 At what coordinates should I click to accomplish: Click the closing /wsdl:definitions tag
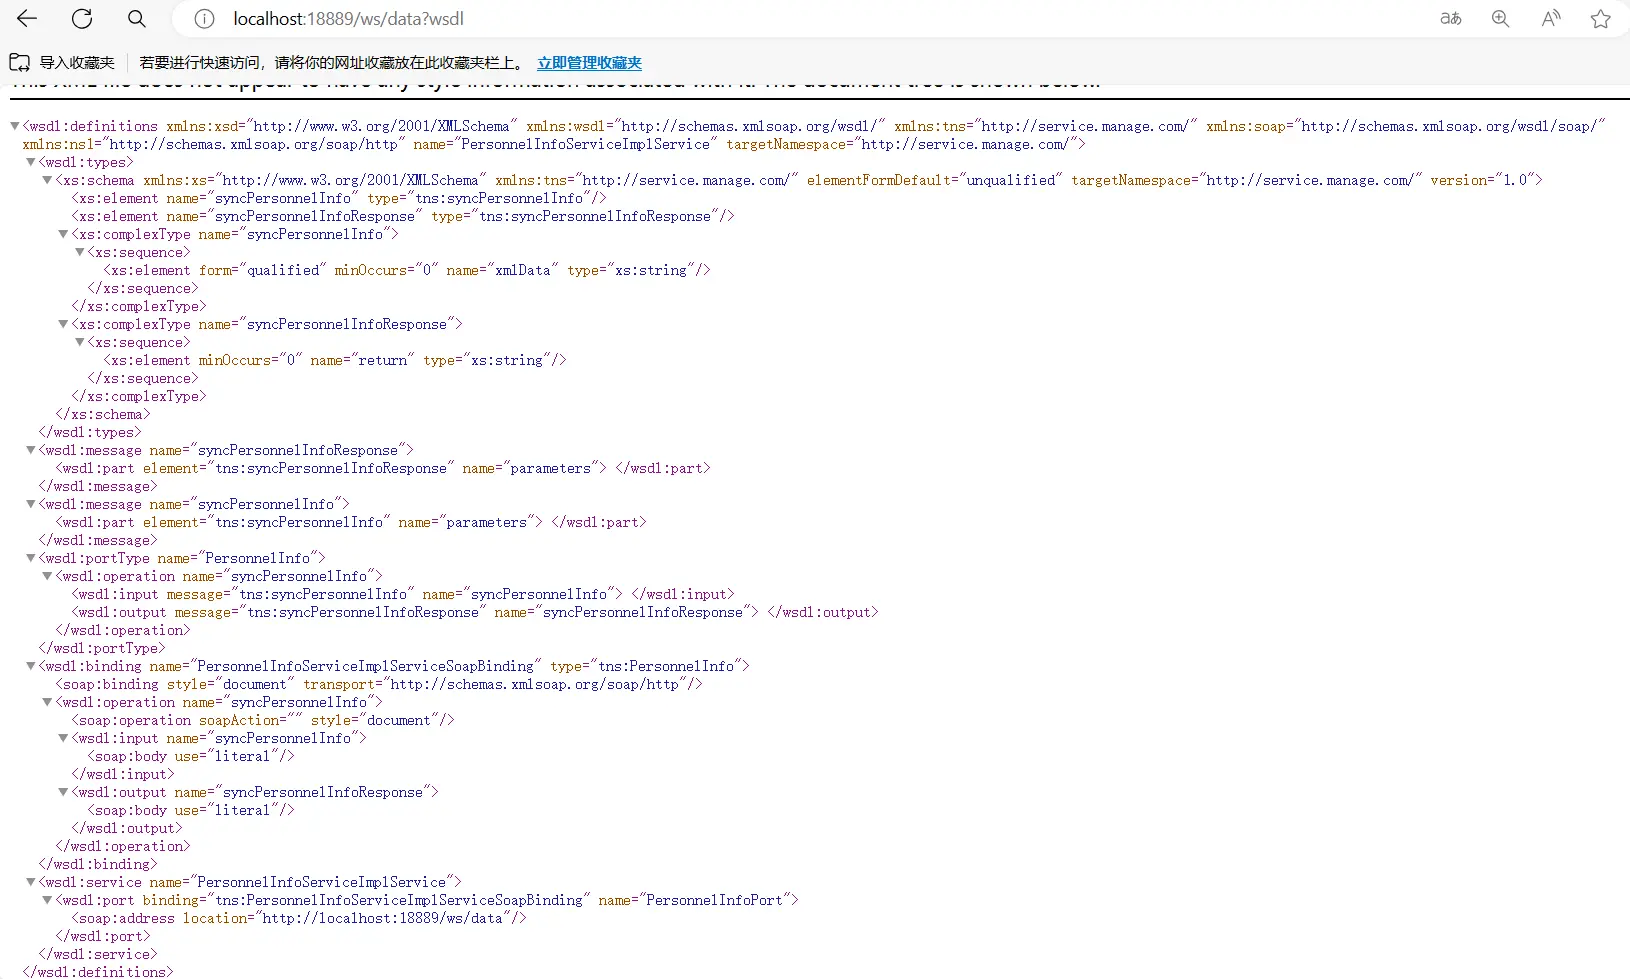click(98, 972)
